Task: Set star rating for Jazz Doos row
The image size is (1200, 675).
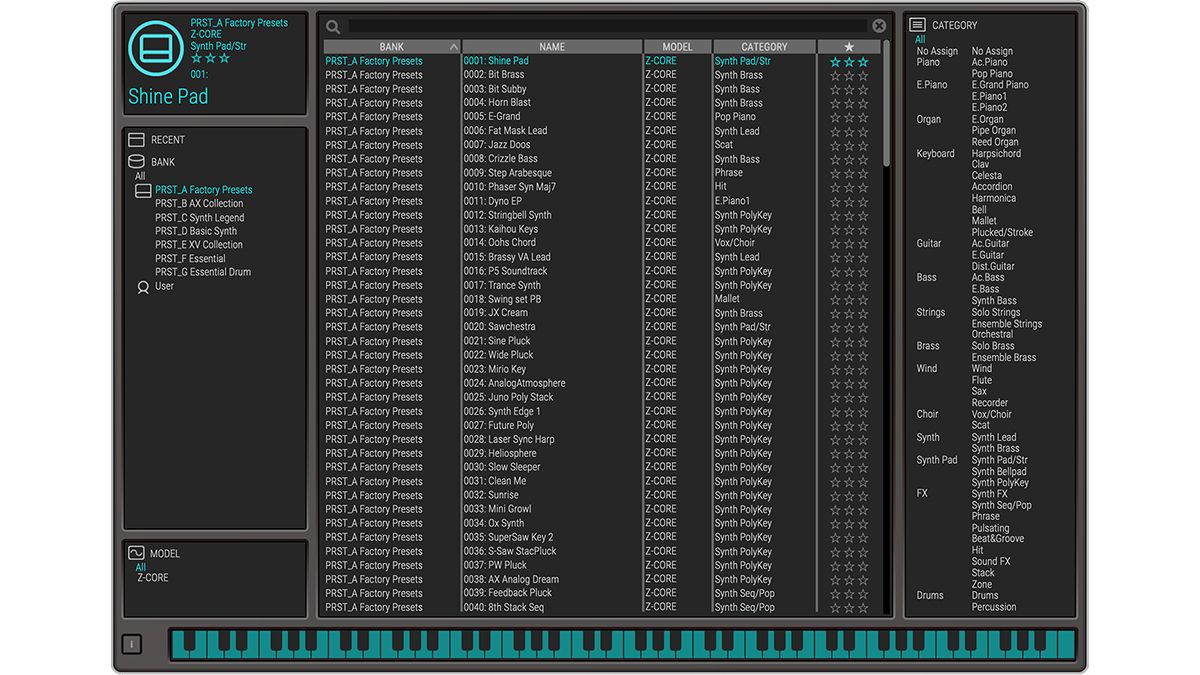Action: click(x=849, y=145)
